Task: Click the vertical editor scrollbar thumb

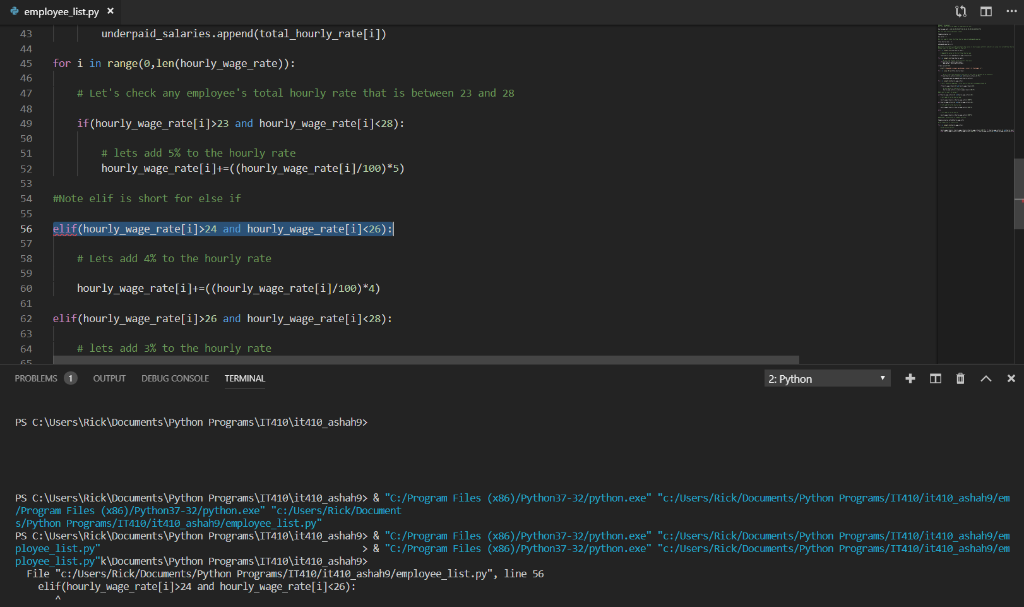Action: pyautogui.click(x=1019, y=194)
